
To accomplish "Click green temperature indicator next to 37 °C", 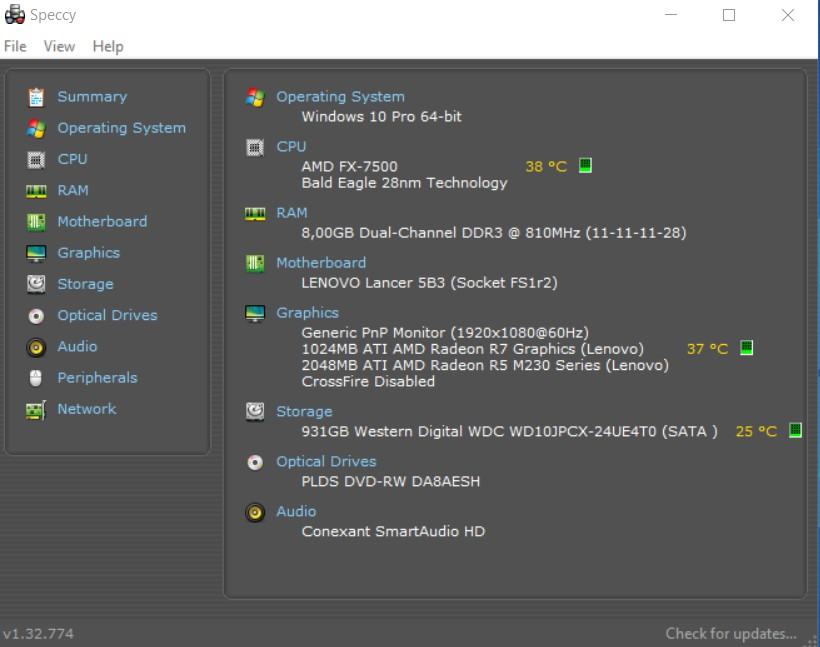I will click(x=746, y=347).
